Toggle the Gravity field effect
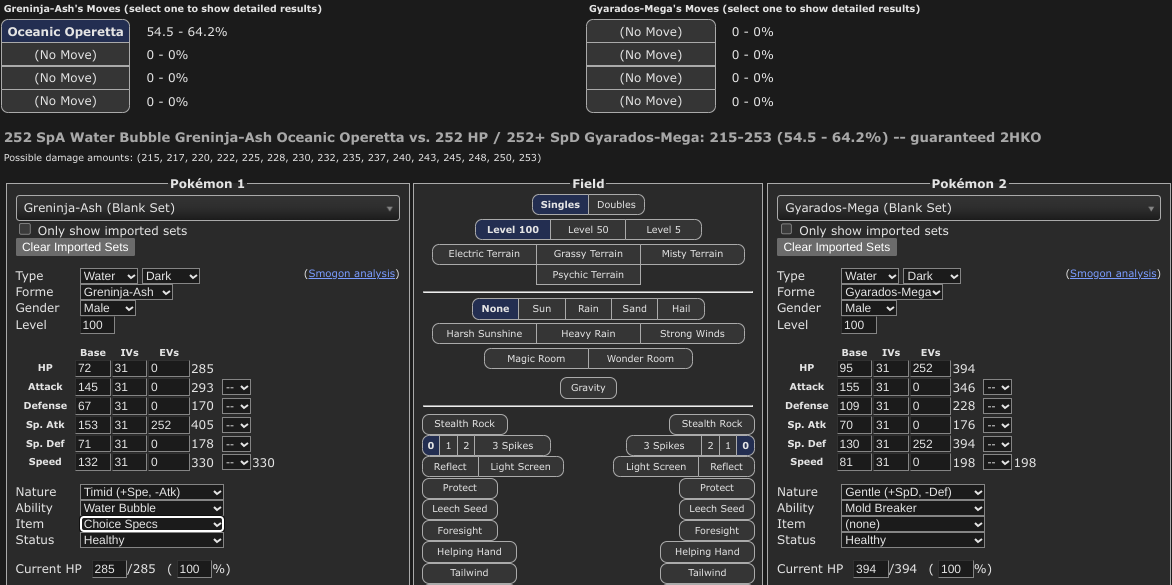This screenshot has height=585, width=1172. pos(588,388)
